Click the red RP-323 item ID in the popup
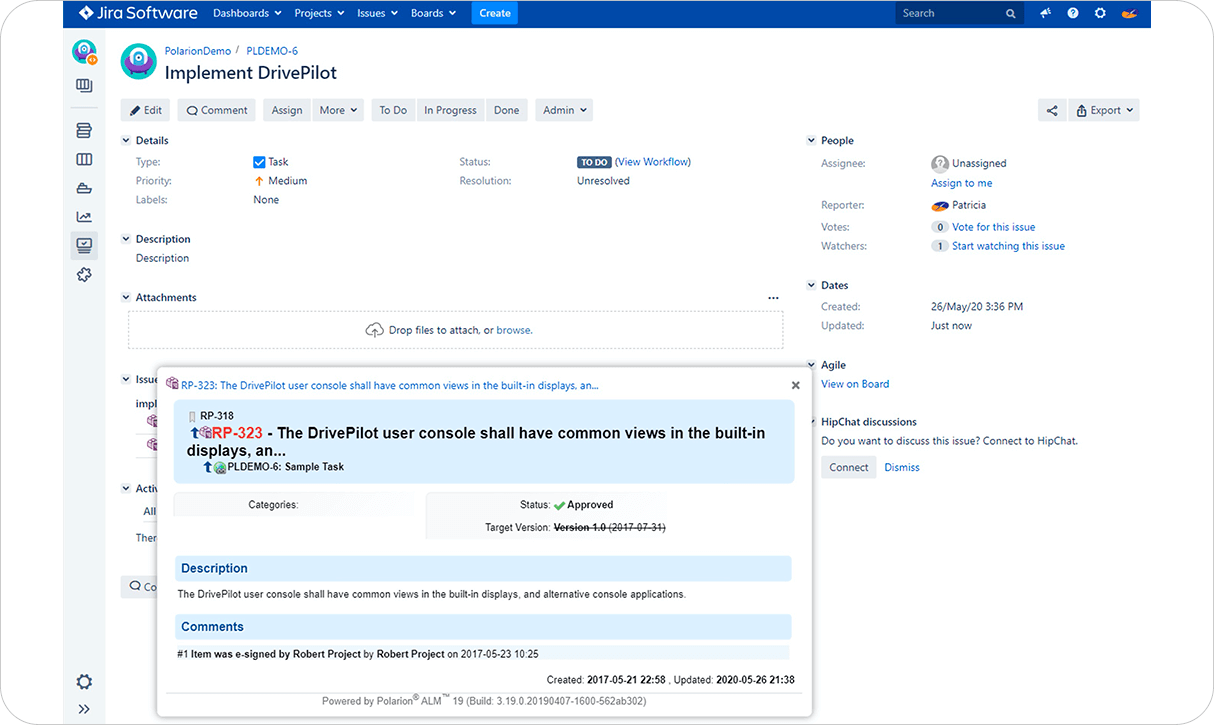The width and height of the screenshot is (1214, 725). (237, 433)
